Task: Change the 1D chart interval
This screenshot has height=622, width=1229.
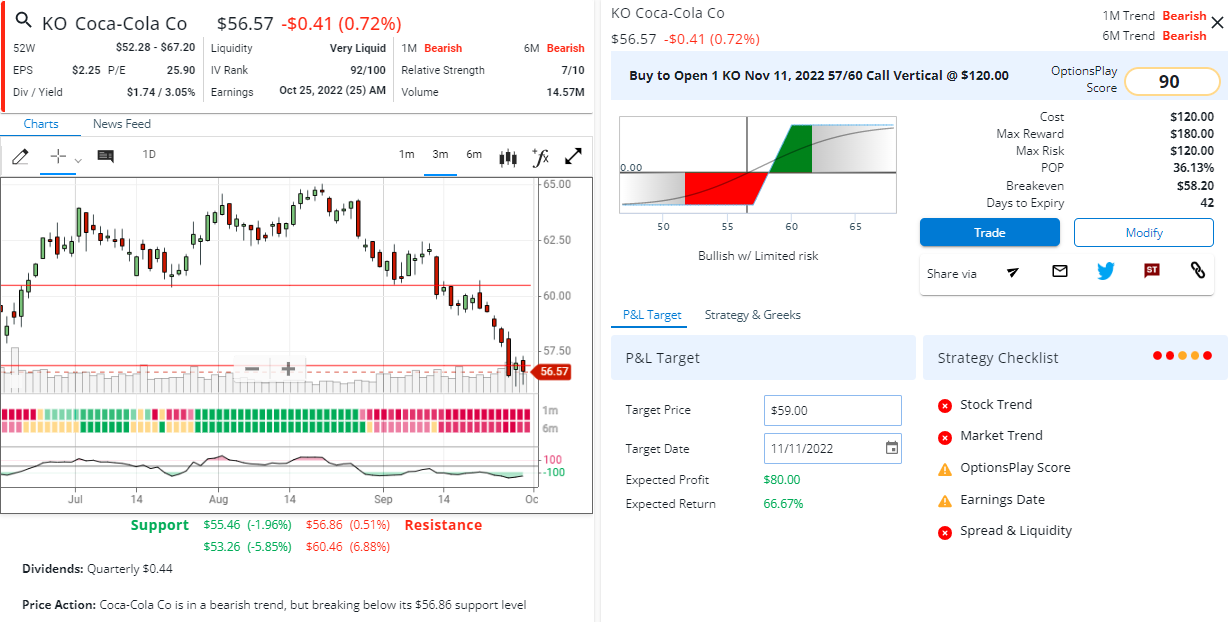Action: click(149, 154)
